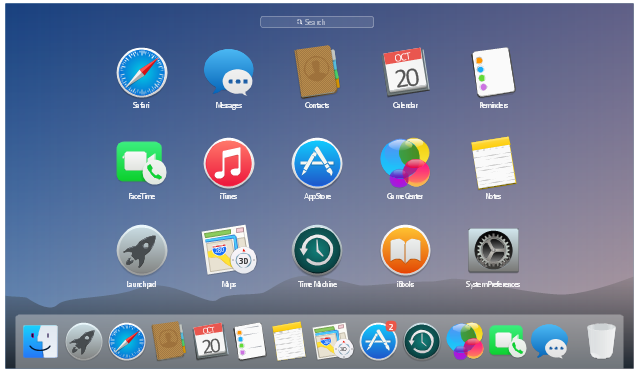Open Safari from the Launchpad grid

tap(142, 72)
